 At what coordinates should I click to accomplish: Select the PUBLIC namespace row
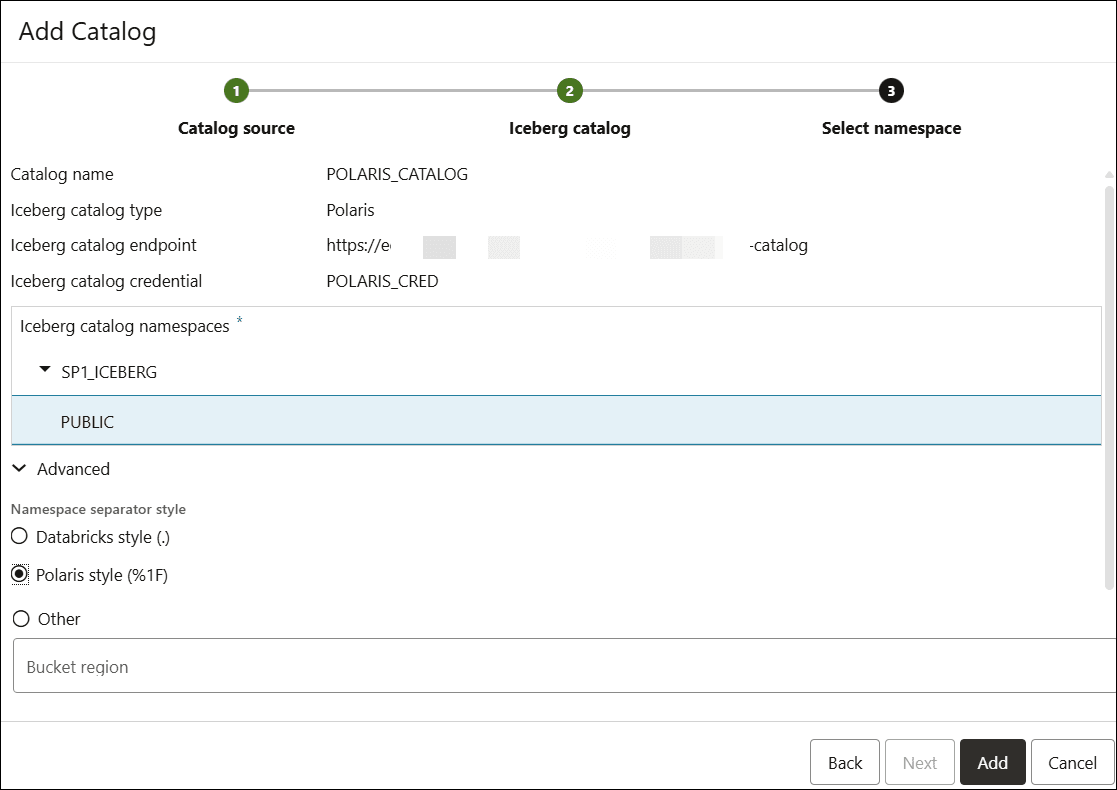[556, 421]
